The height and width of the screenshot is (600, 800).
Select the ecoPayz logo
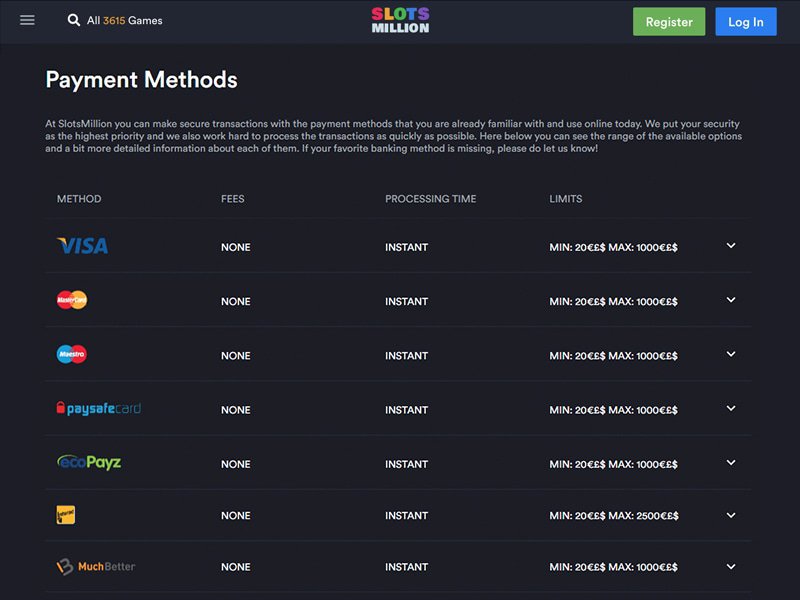[89, 462]
